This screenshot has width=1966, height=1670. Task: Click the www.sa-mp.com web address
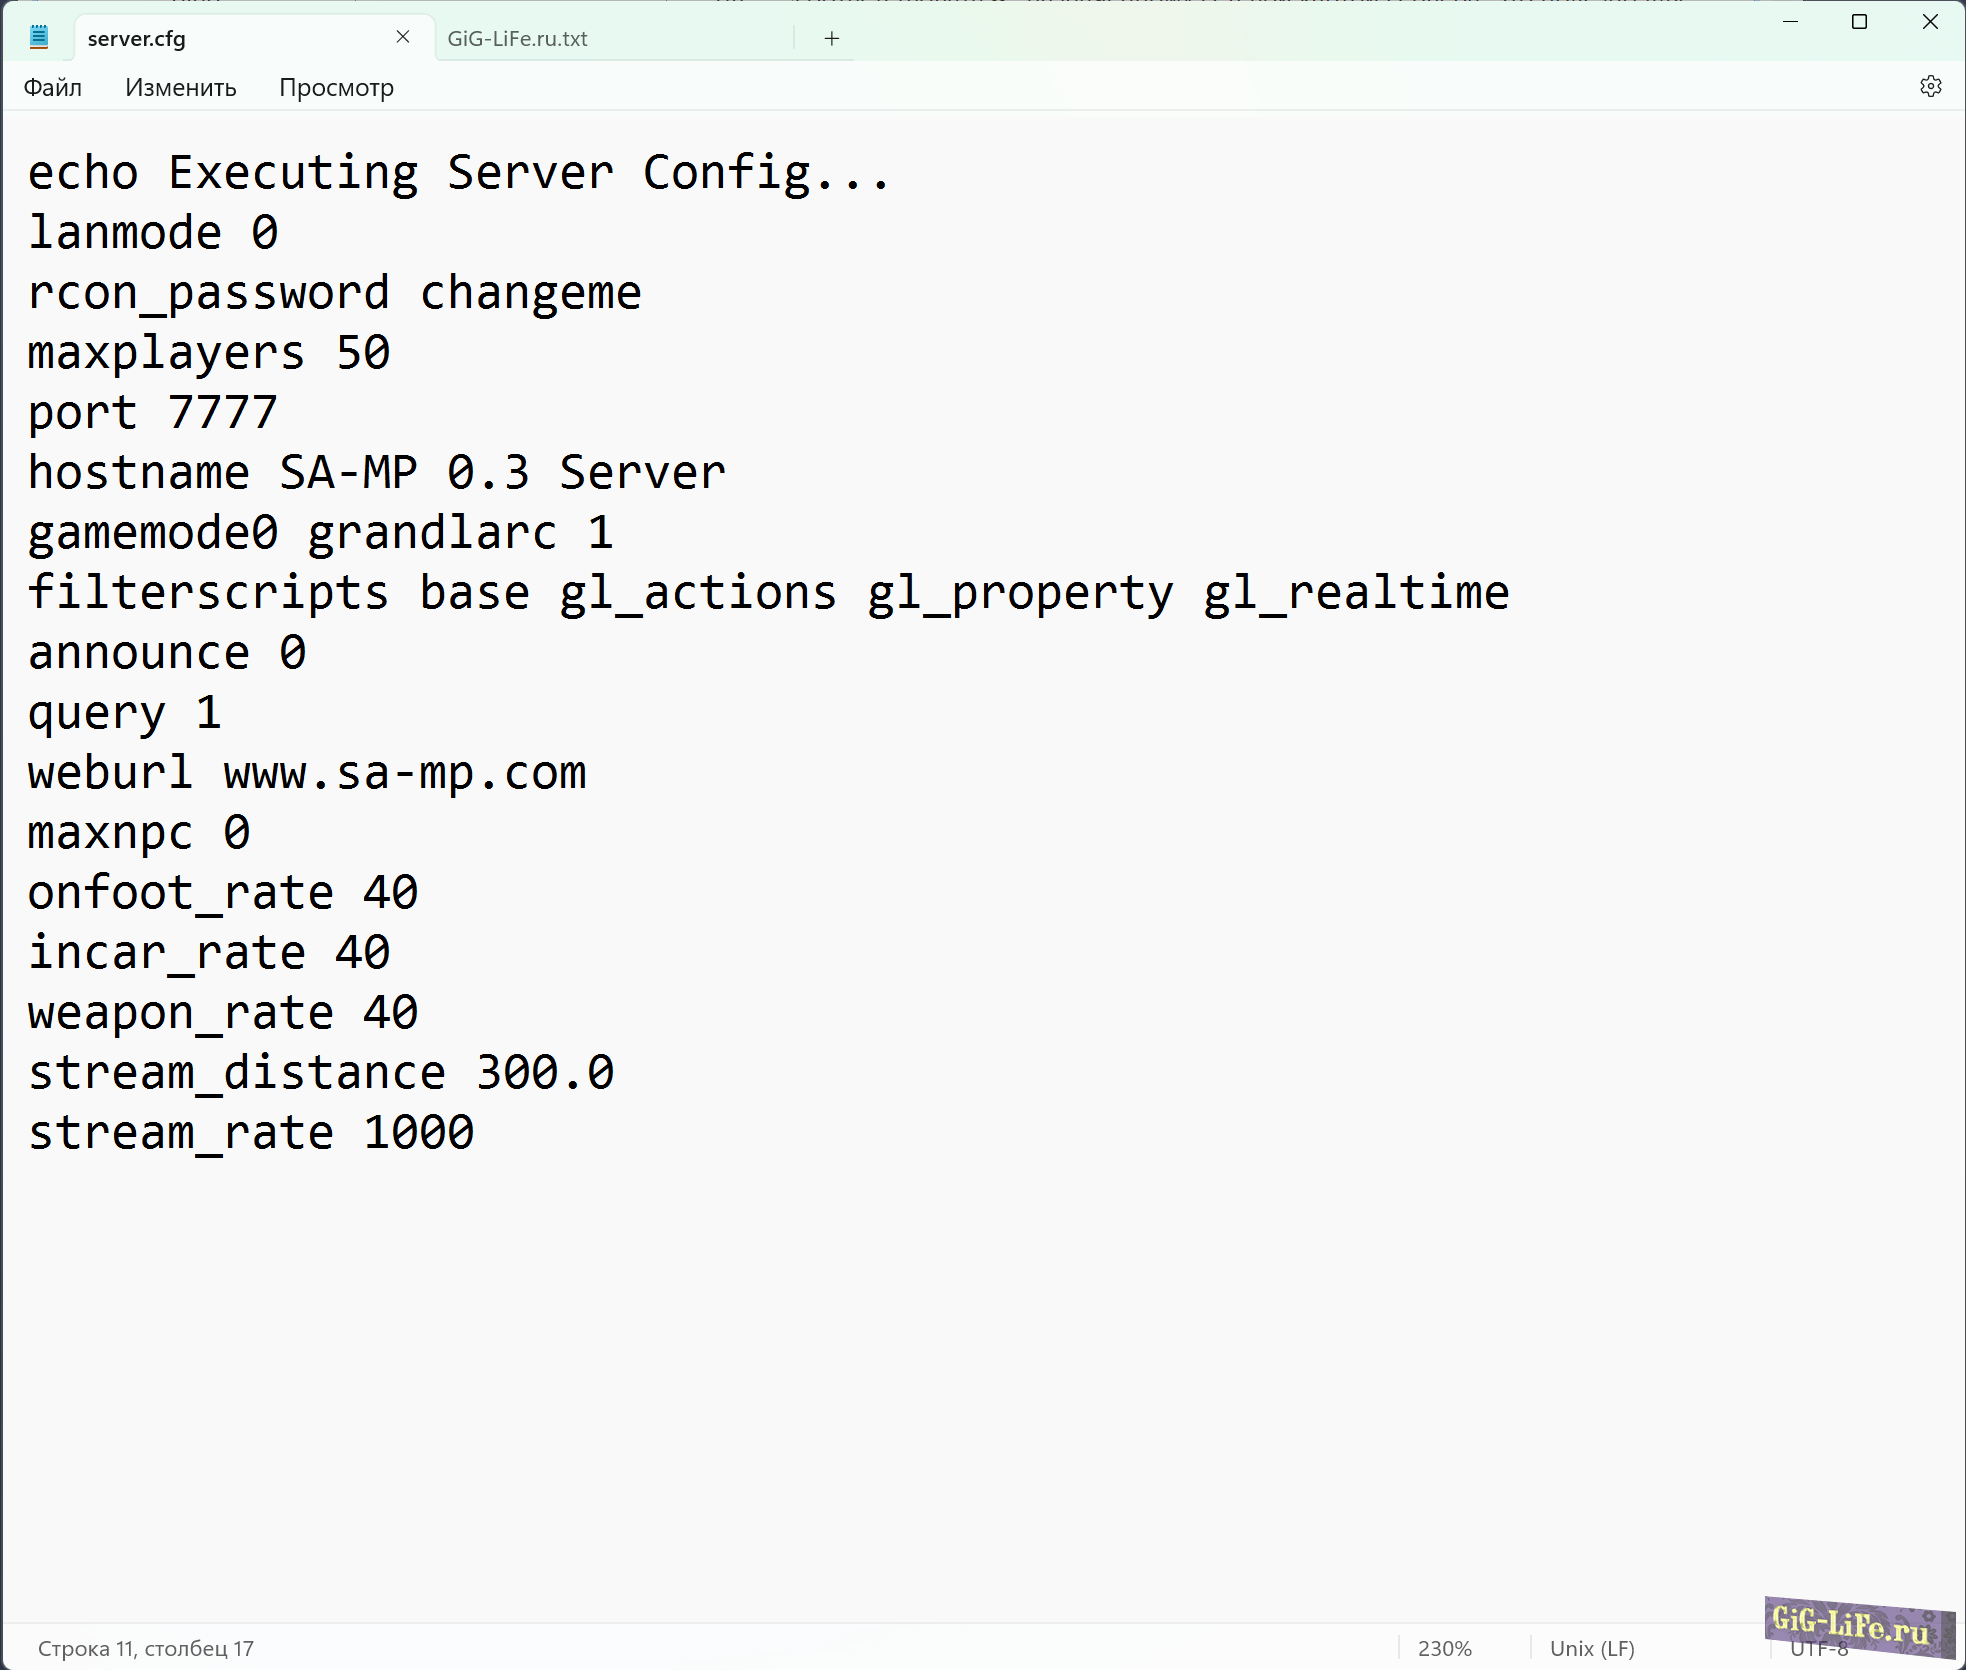click(x=404, y=772)
